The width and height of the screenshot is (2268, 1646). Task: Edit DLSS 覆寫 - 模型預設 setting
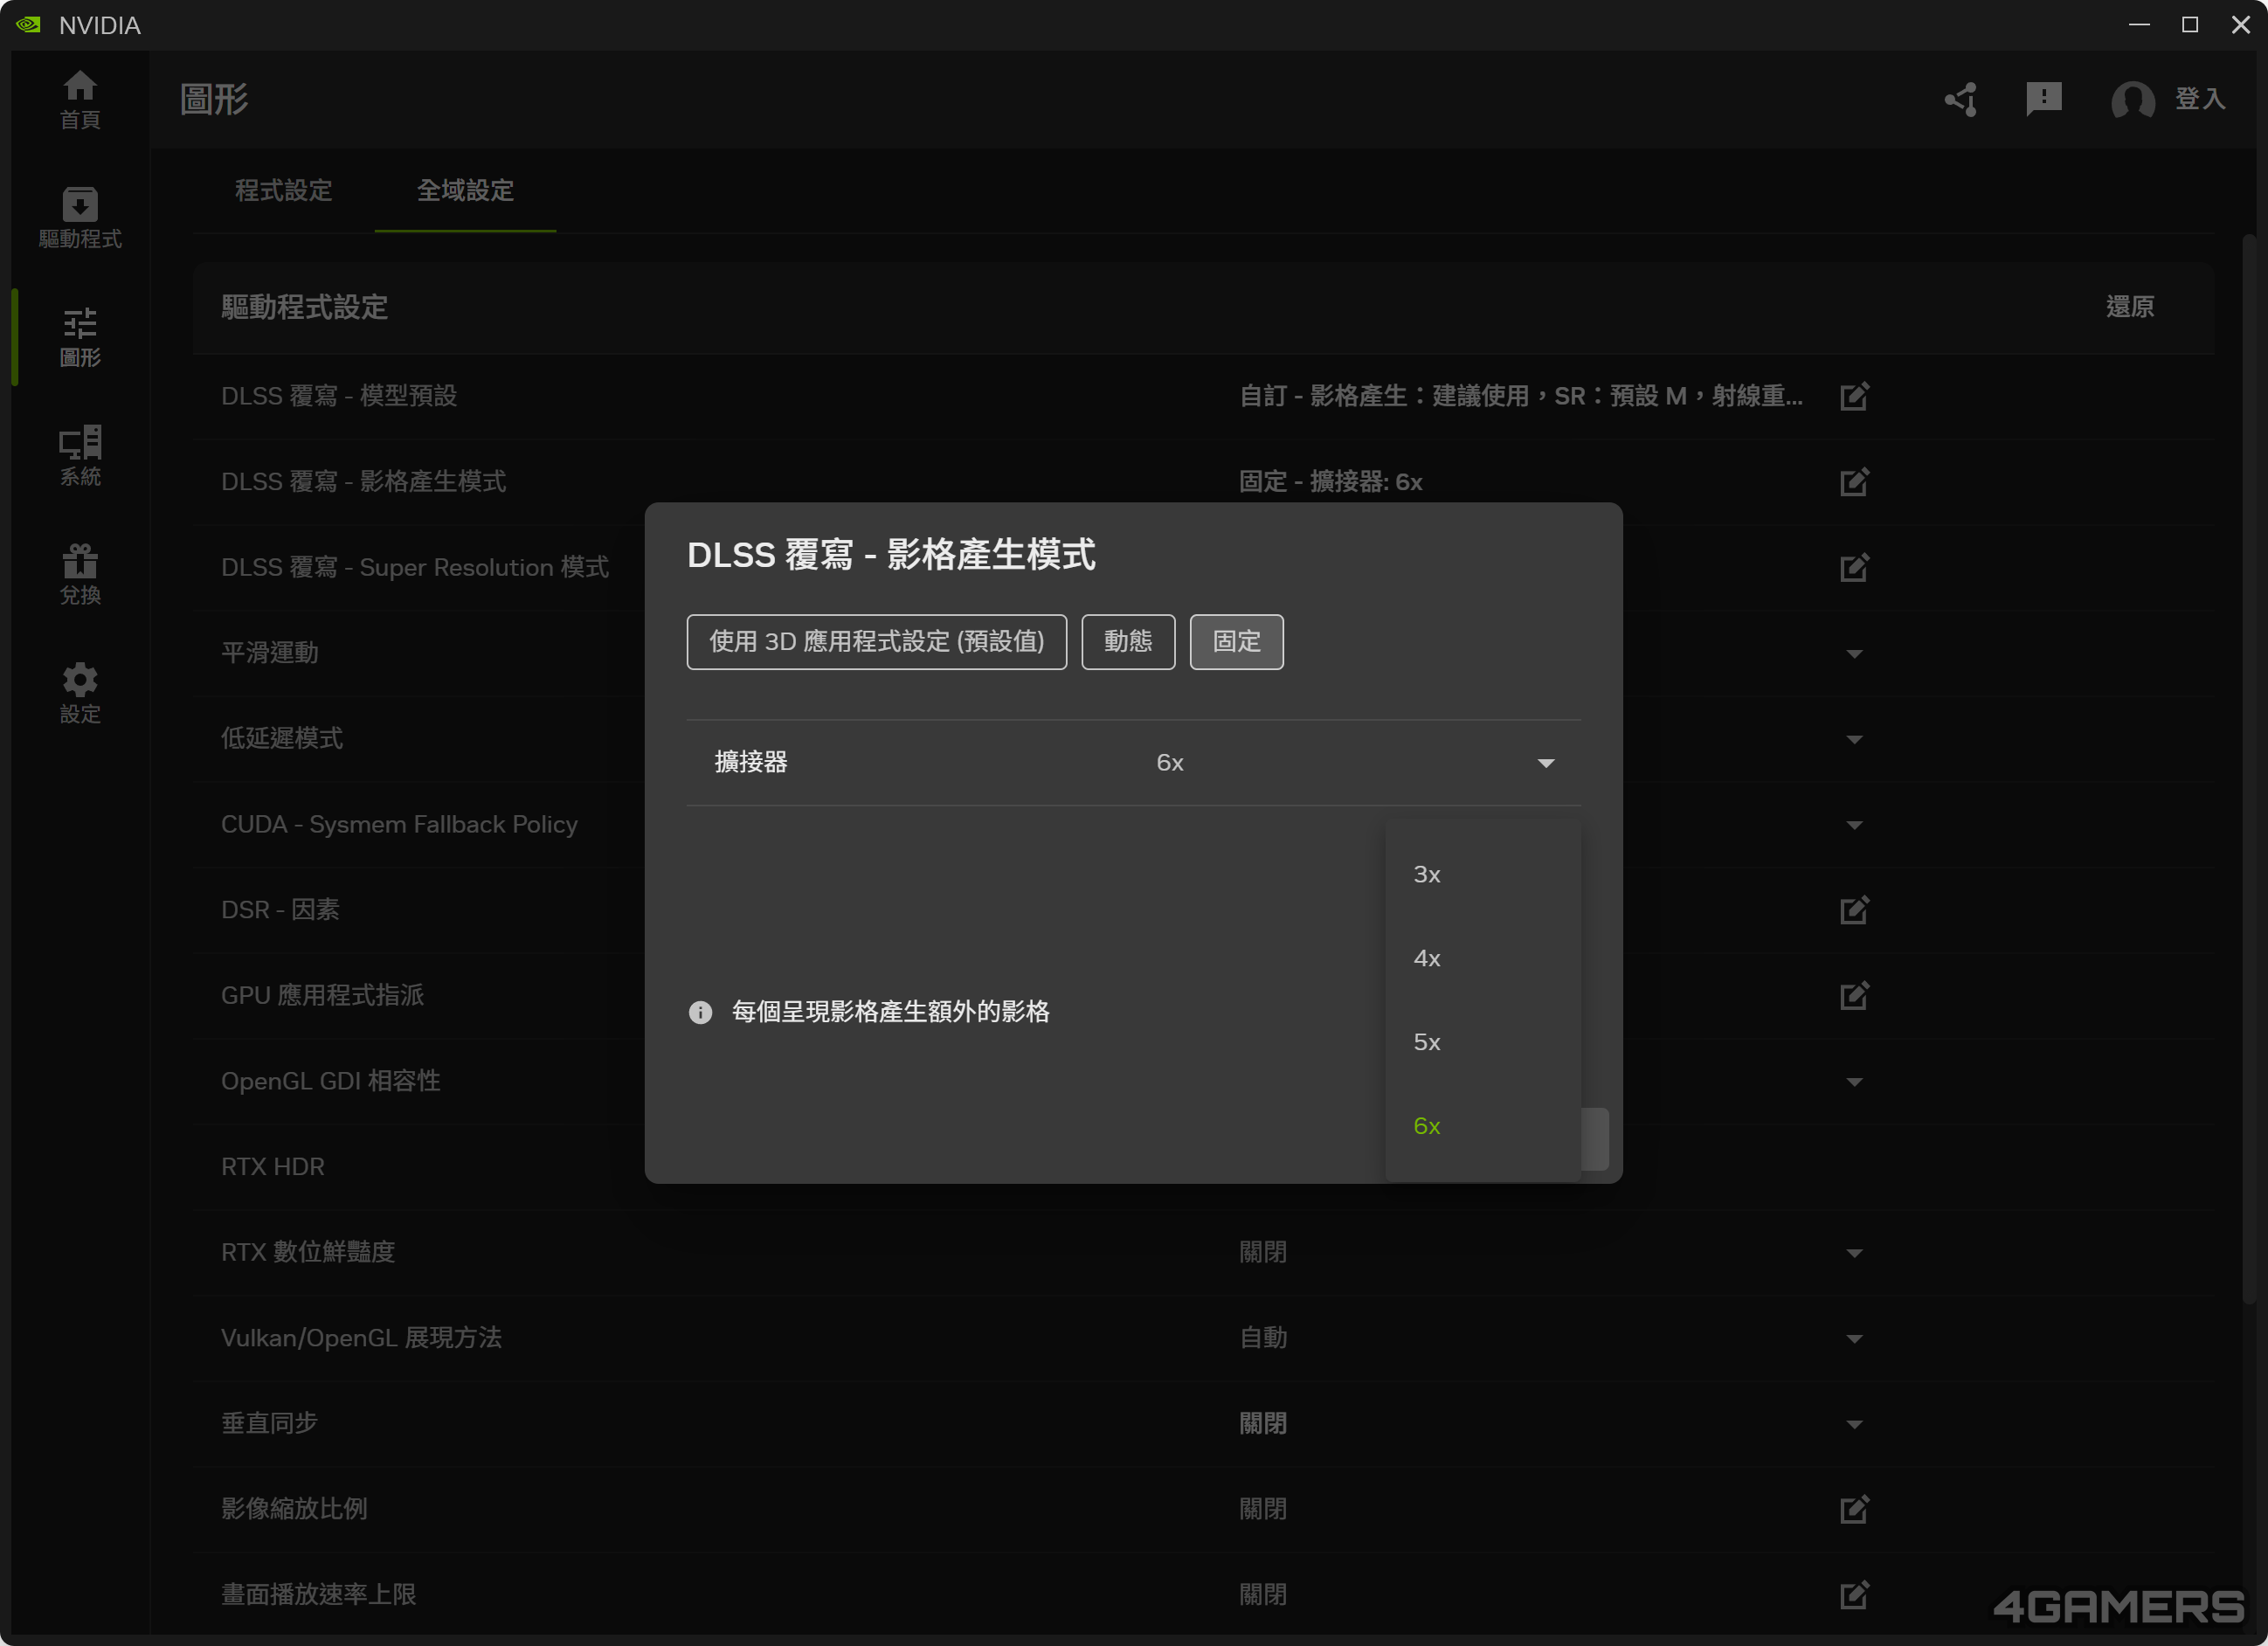coord(1854,396)
